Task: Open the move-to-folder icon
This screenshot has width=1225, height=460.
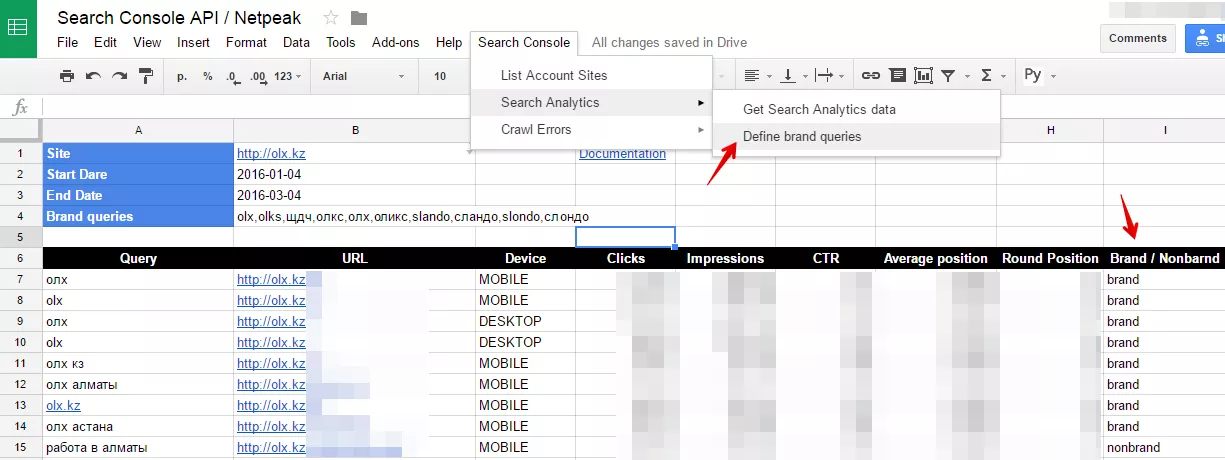Action: point(359,18)
